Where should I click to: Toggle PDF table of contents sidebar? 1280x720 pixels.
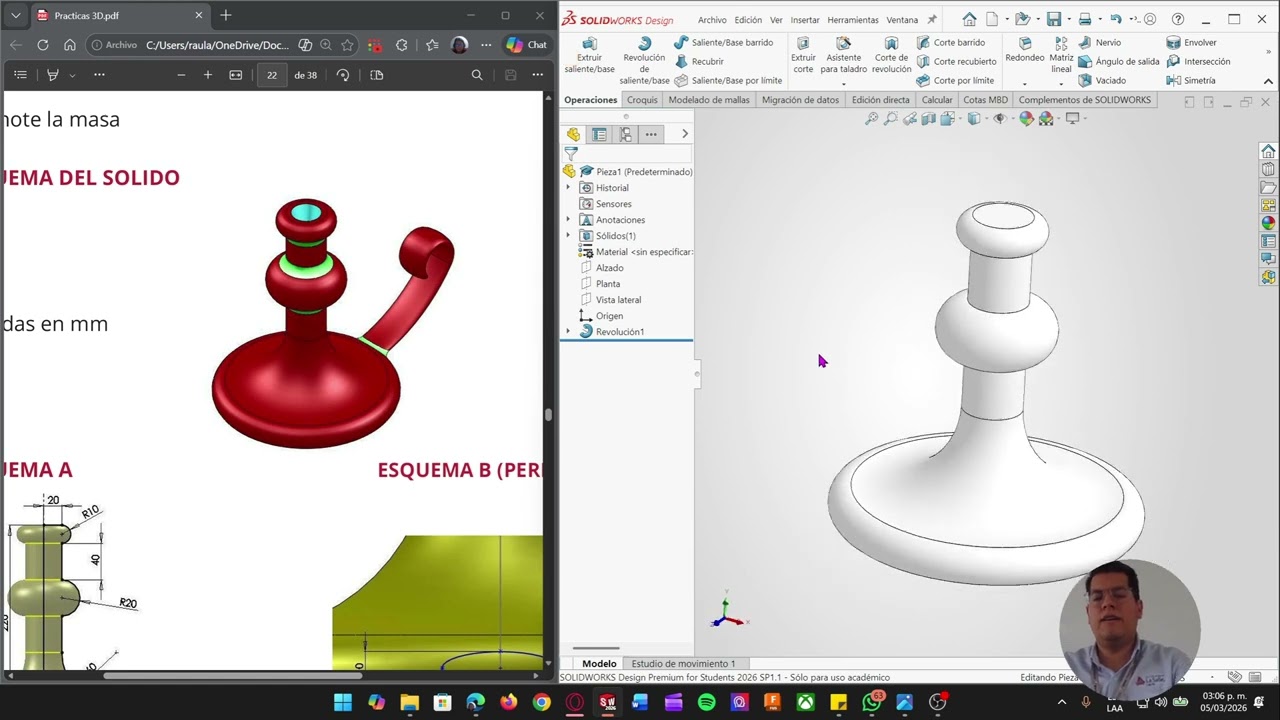pos(20,75)
